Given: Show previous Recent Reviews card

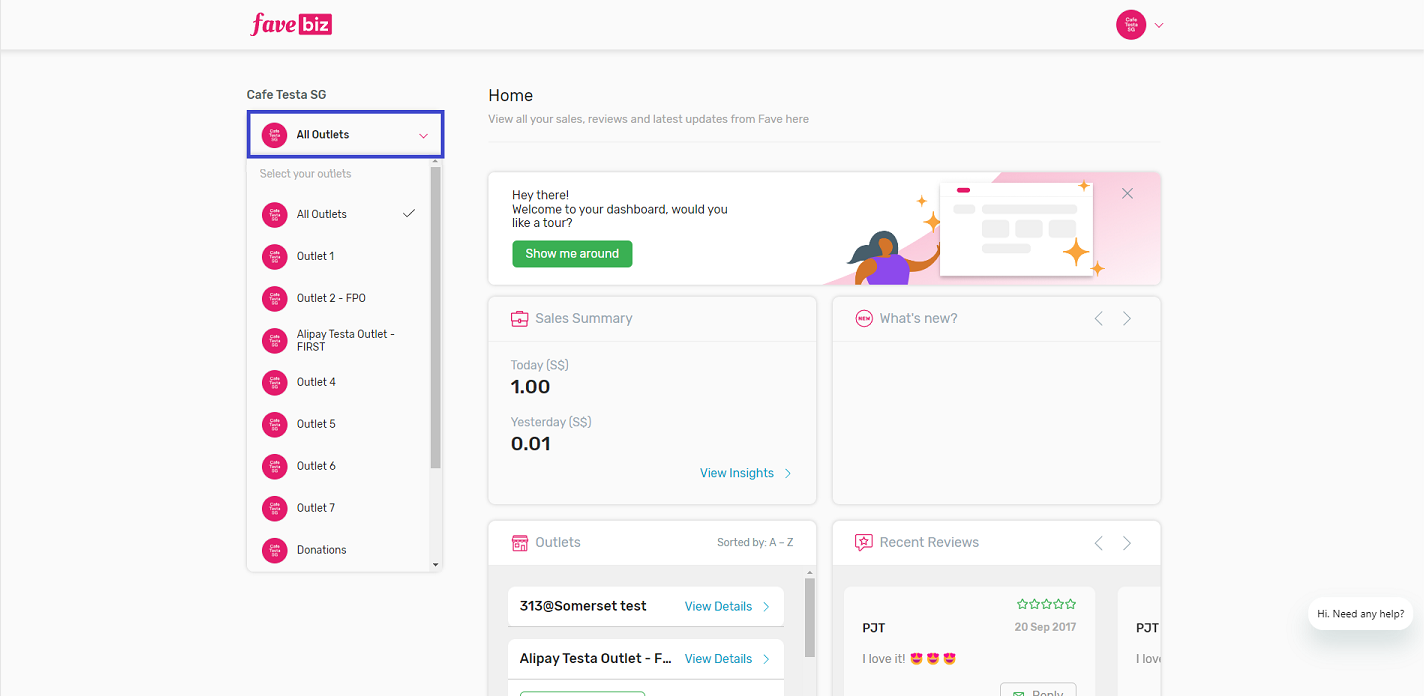Looking at the screenshot, I should pos(1099,542).
